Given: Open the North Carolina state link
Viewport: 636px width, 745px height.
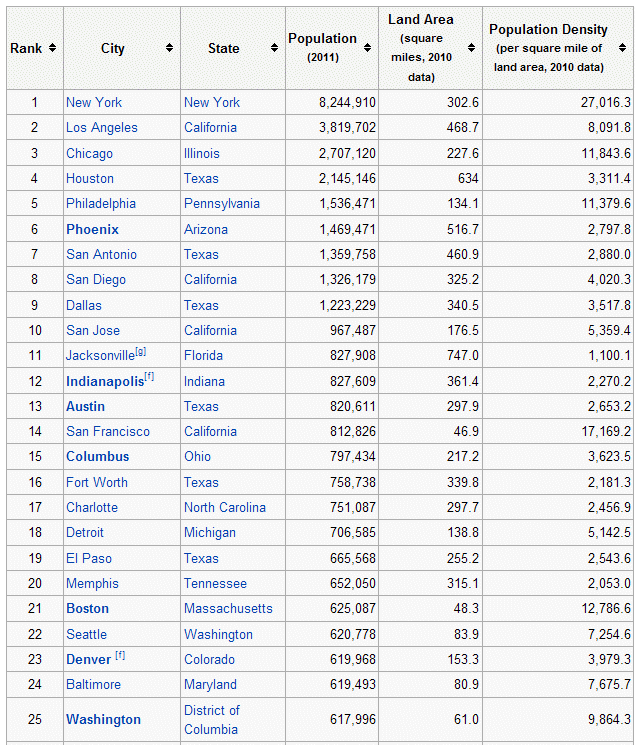Looking at the screenshot, I should (x=225, y=507).
